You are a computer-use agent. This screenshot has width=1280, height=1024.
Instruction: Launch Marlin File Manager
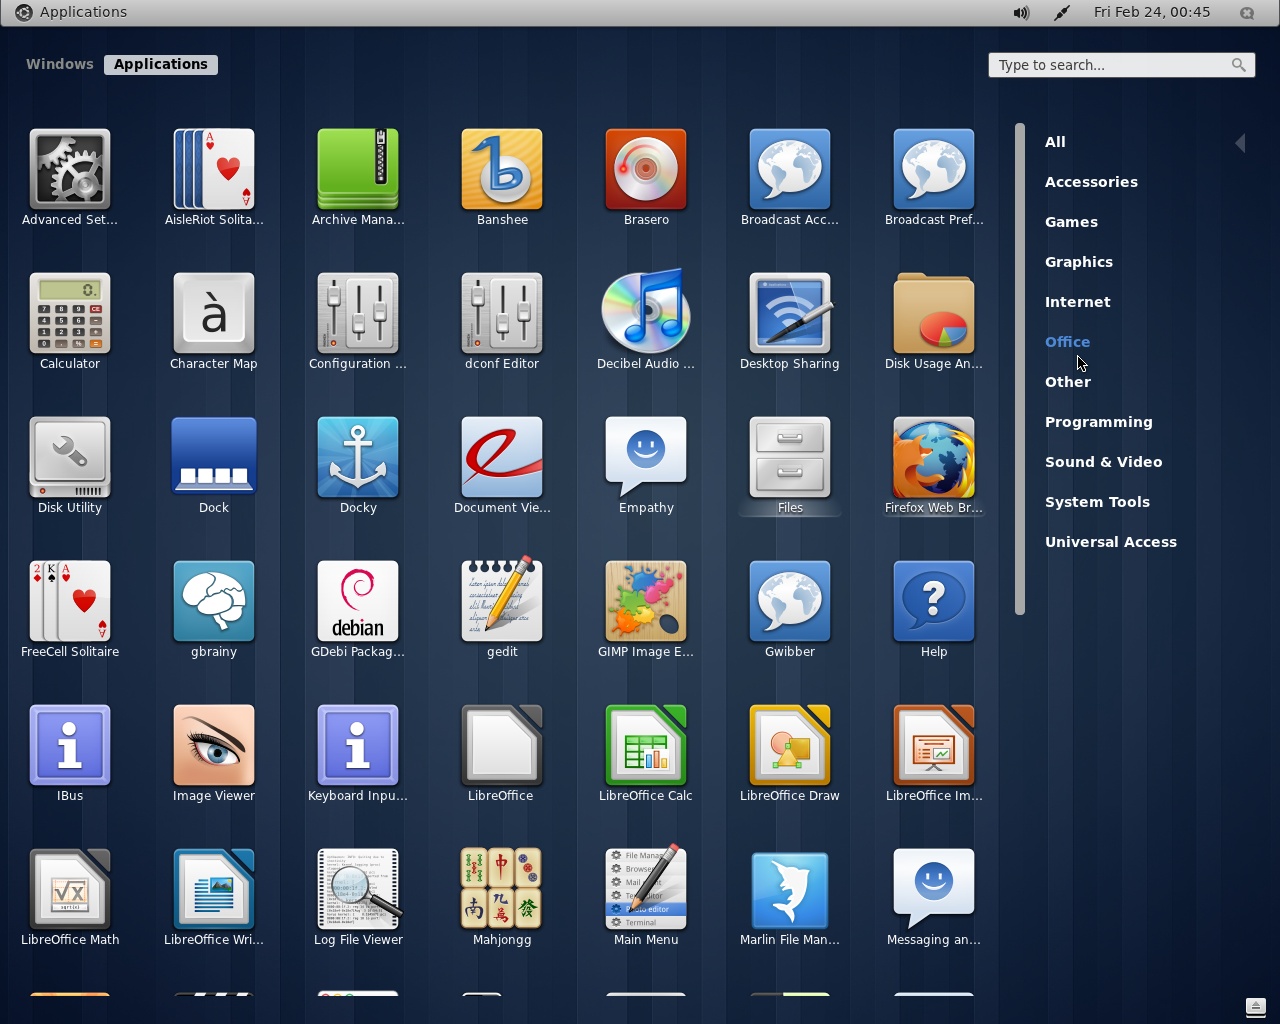point(790,898)
